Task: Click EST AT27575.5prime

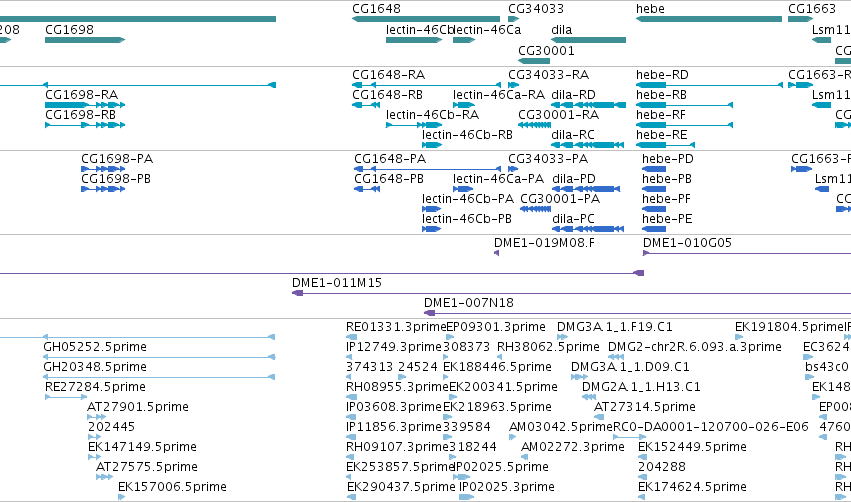Action: pyautogui.click(x=105, y=477)
